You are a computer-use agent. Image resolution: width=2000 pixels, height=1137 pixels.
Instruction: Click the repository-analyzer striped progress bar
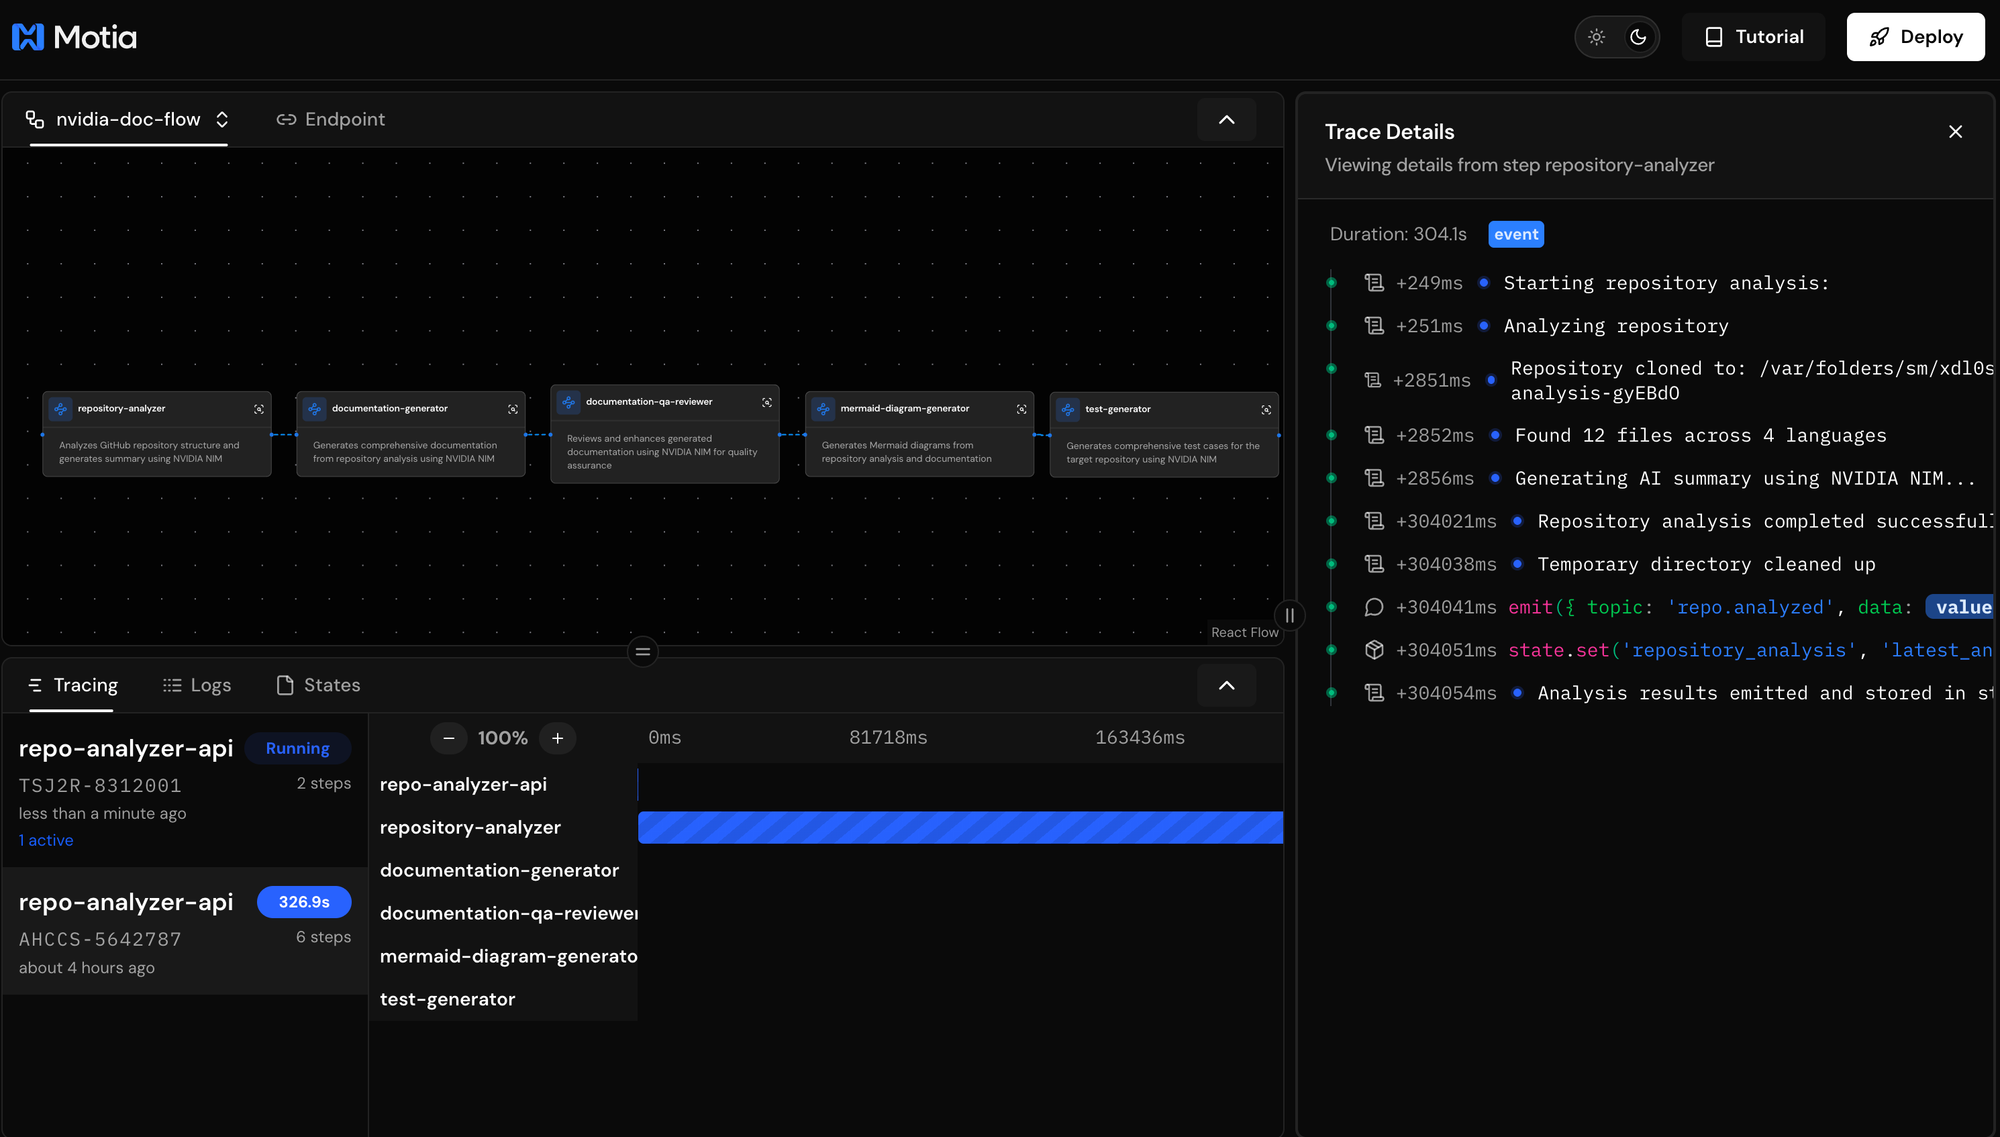tap(960, 828)
